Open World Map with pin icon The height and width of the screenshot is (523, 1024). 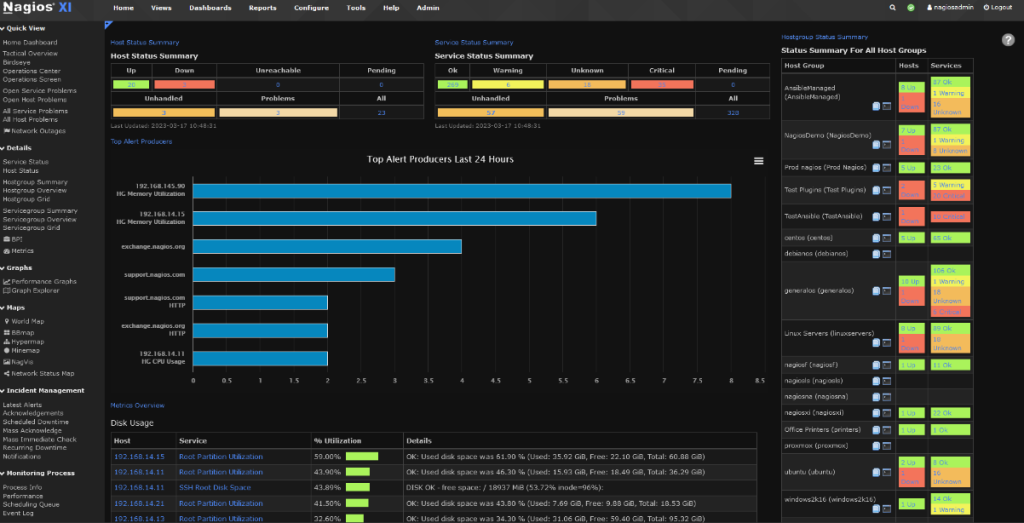24,321
